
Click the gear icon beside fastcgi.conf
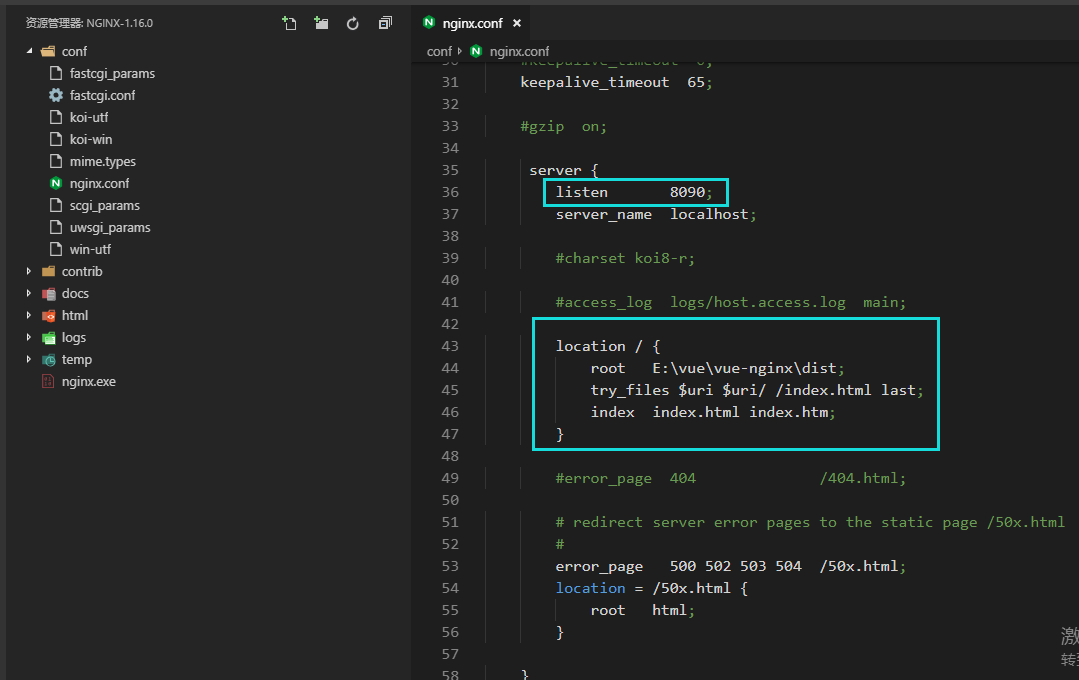tap(56, 95)
